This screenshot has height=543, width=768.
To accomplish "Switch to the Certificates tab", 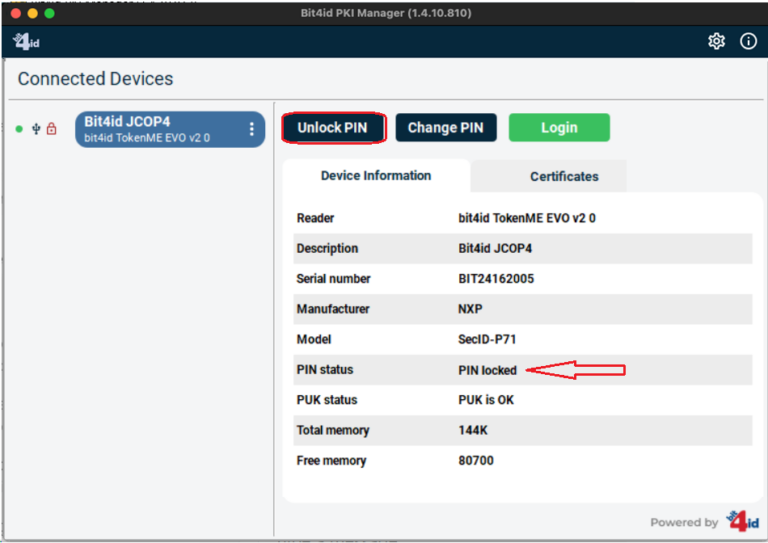I will coord(564,176).
